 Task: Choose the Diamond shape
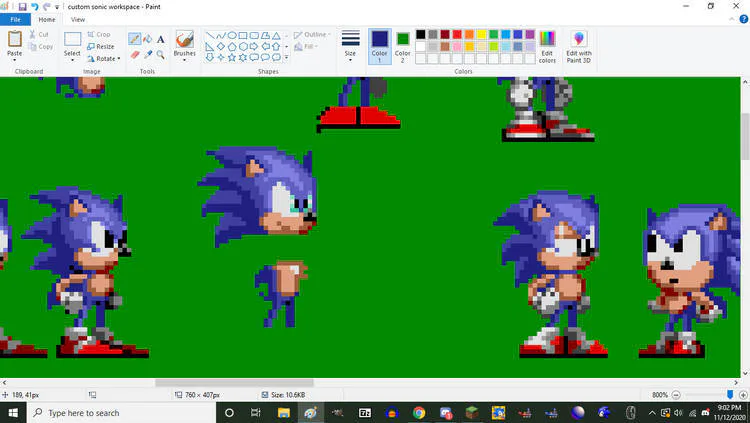[221, 46]
